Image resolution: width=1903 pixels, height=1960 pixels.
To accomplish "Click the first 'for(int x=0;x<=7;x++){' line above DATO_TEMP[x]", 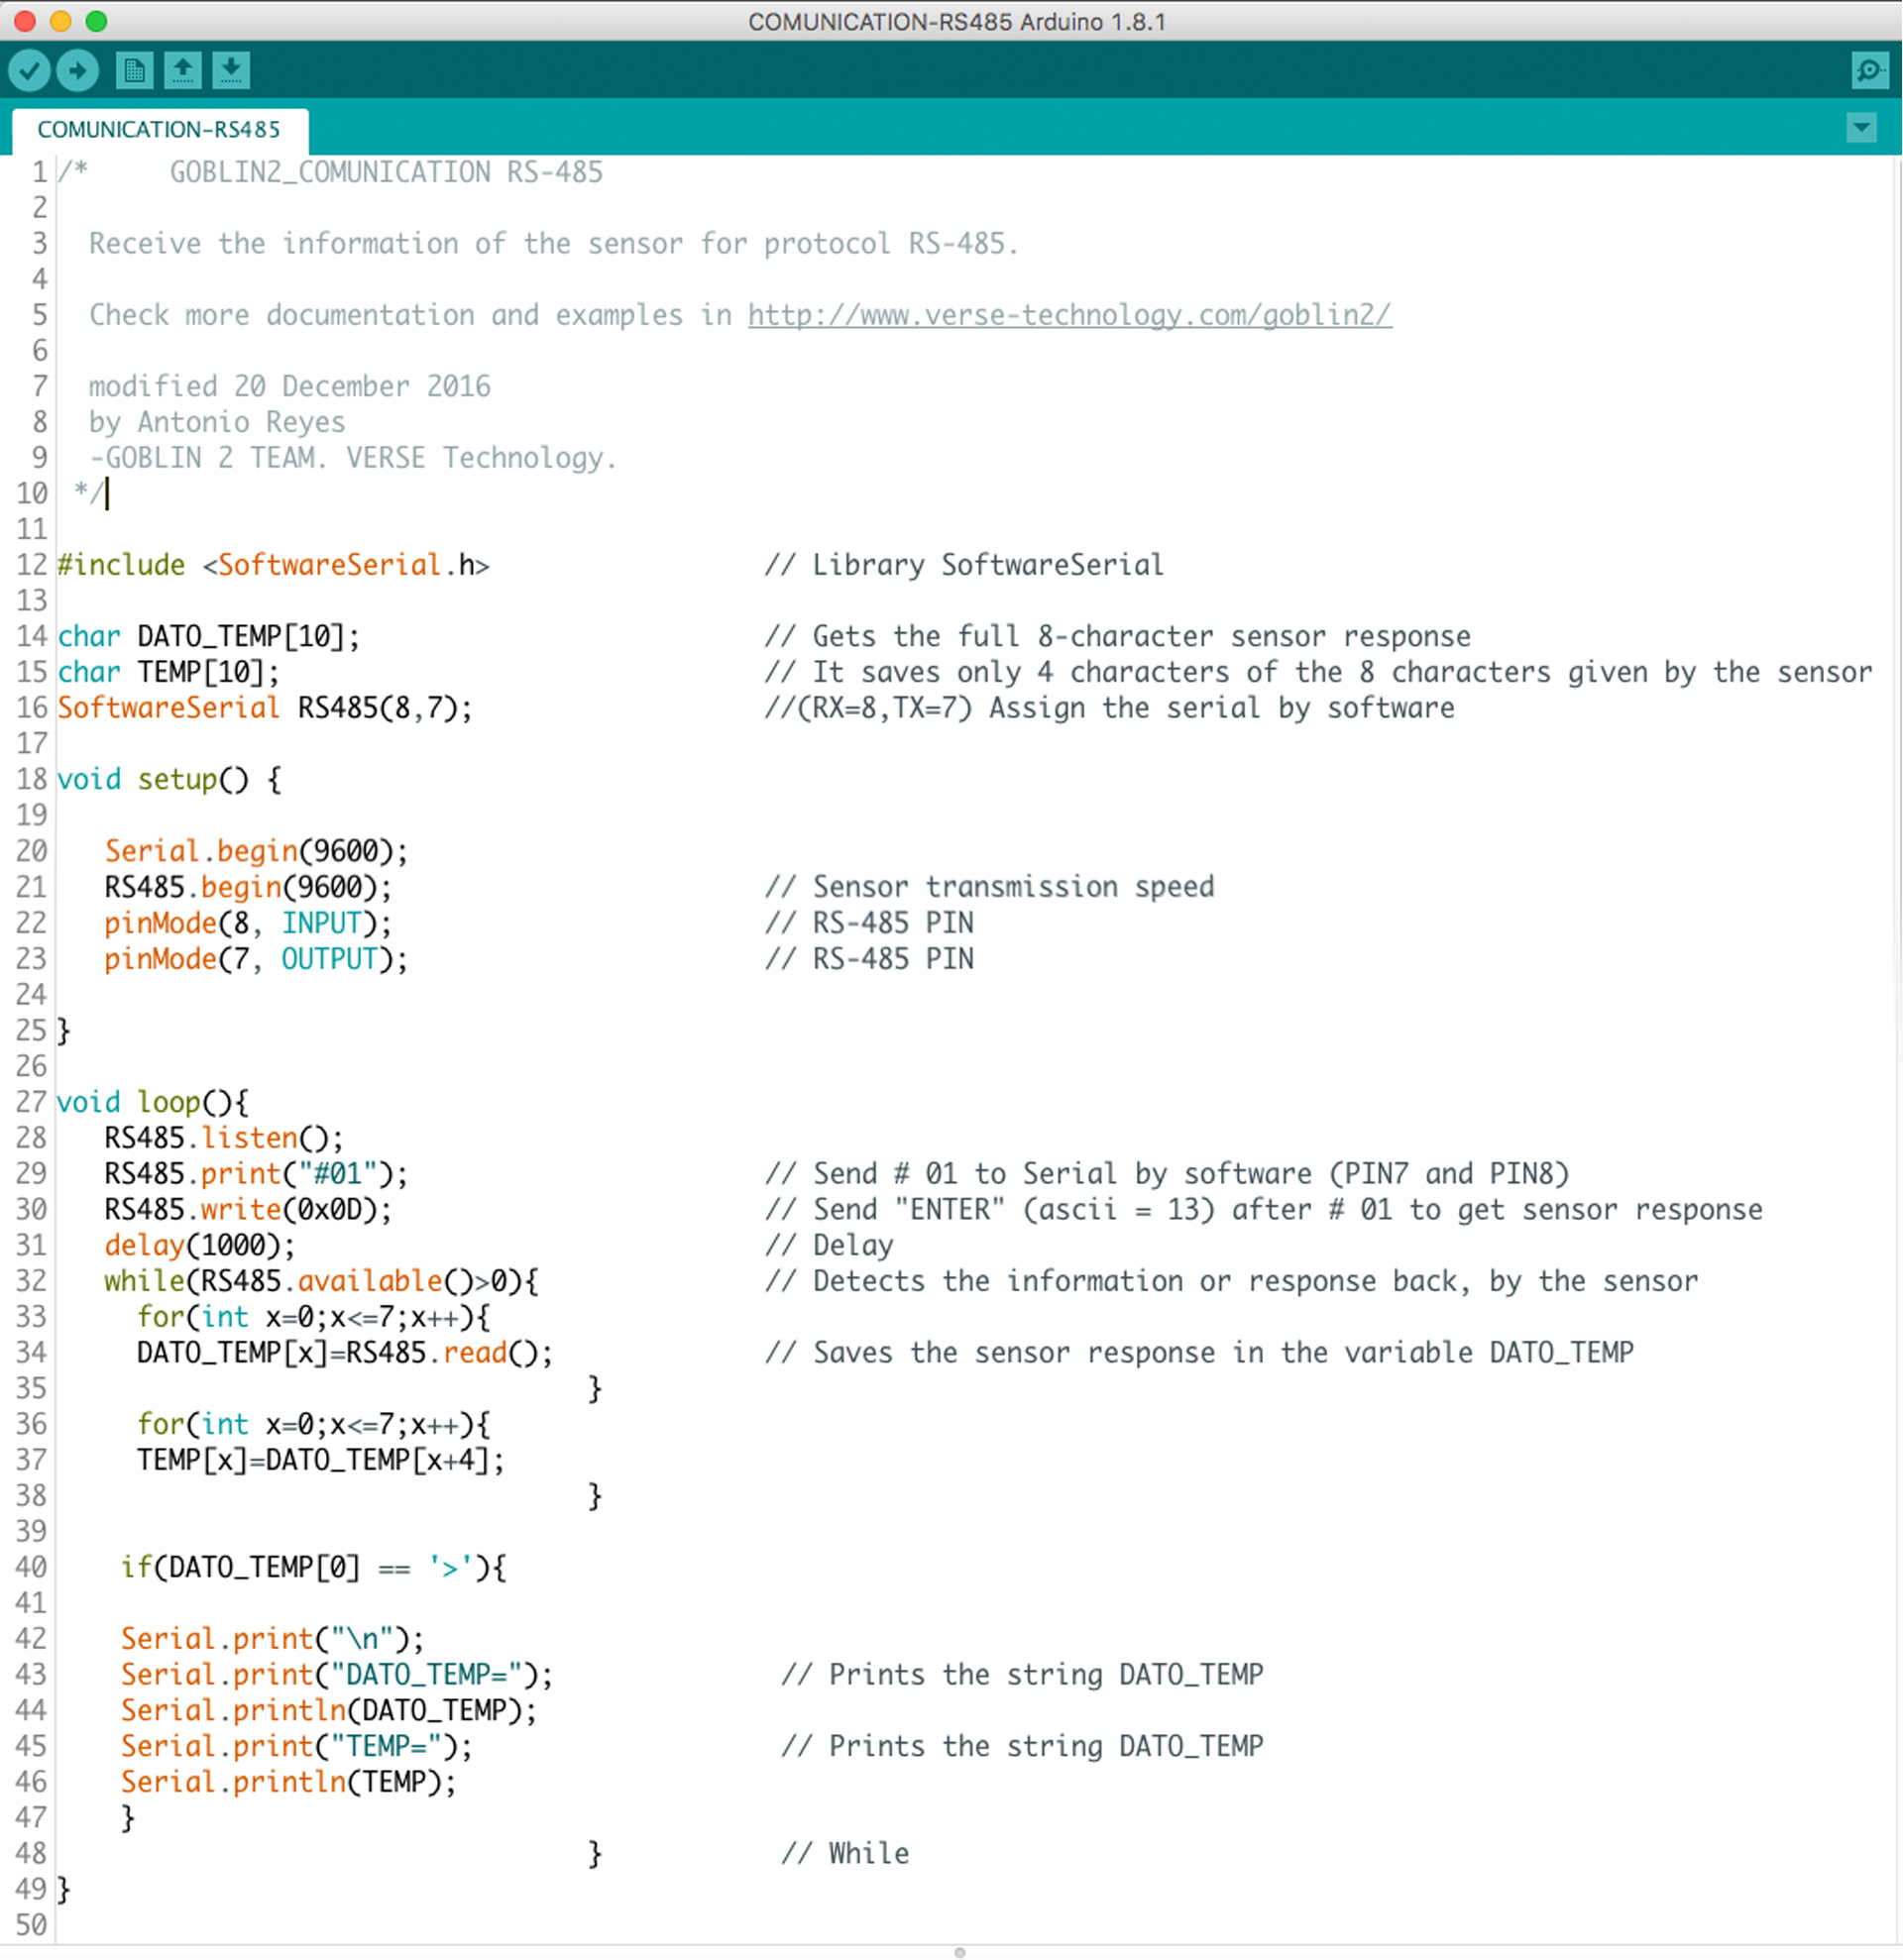I will [314, 1317].
